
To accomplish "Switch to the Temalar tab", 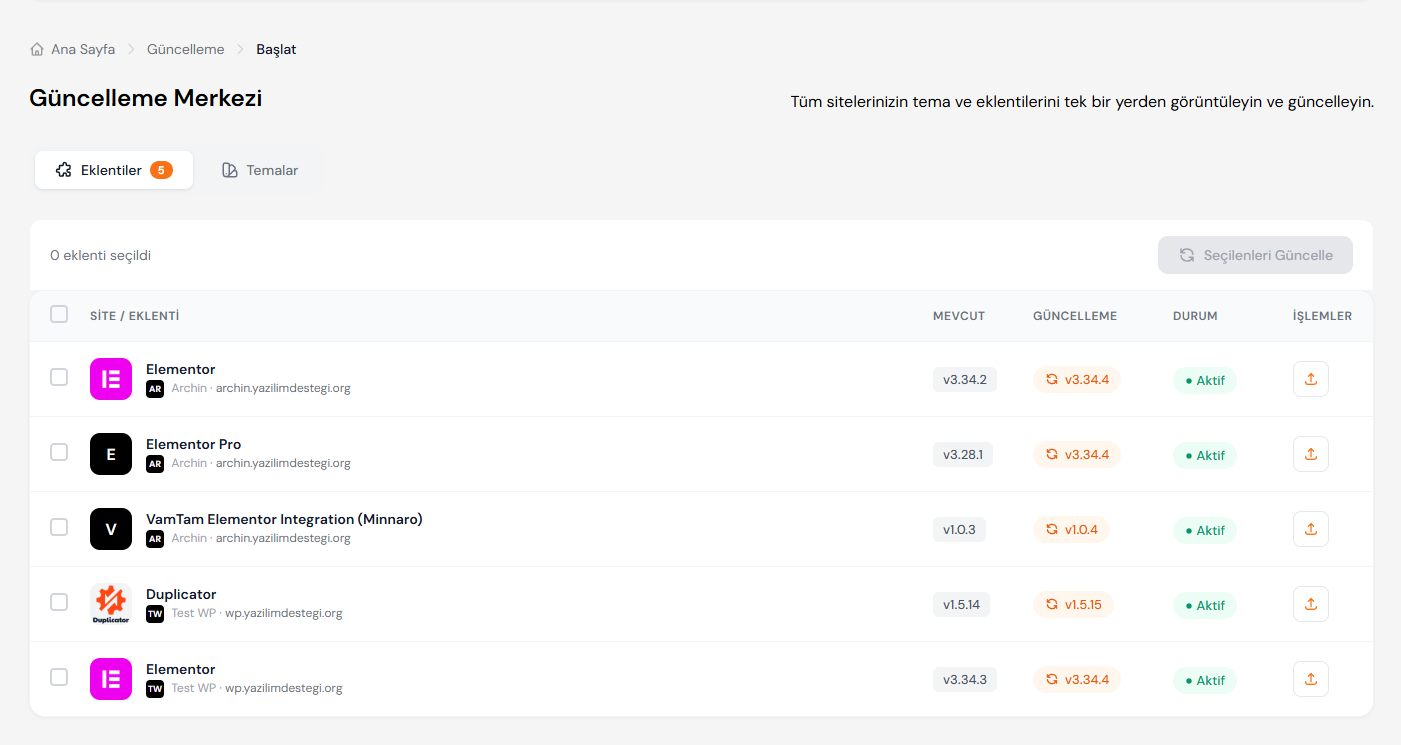I will [260, 170].
